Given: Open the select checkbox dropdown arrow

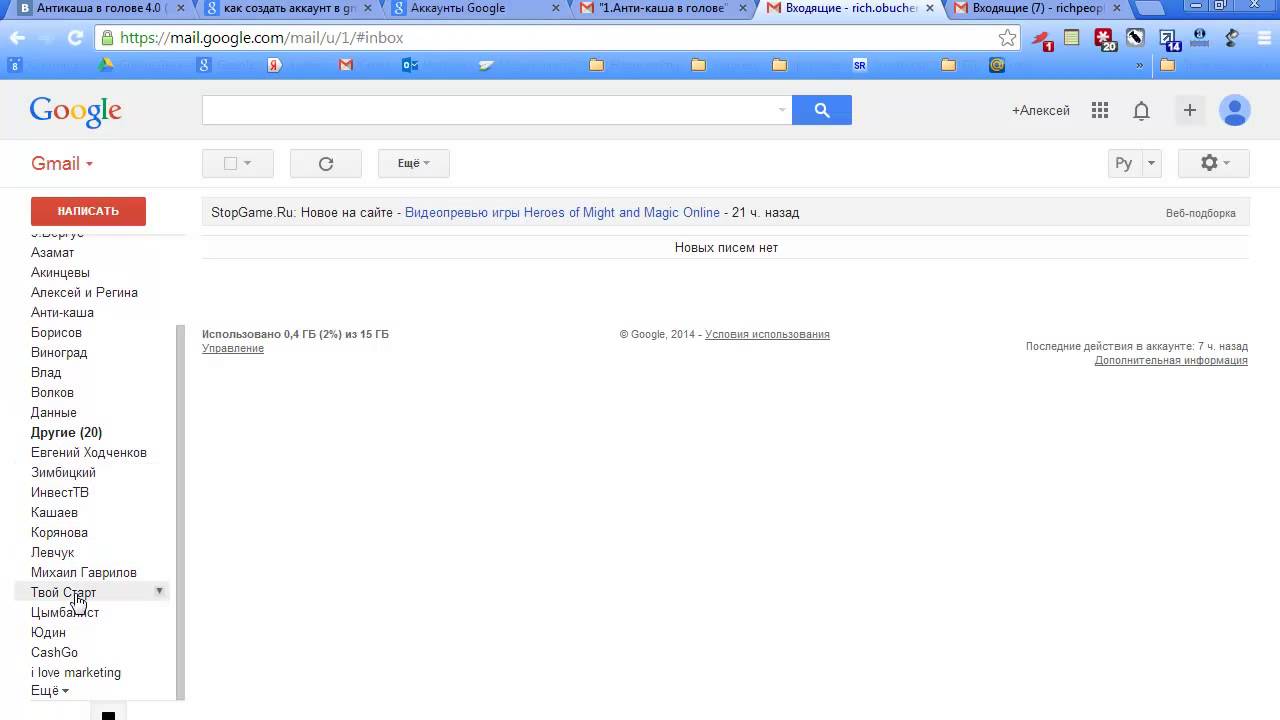Looking at the screenshot, I should [248, 163].
